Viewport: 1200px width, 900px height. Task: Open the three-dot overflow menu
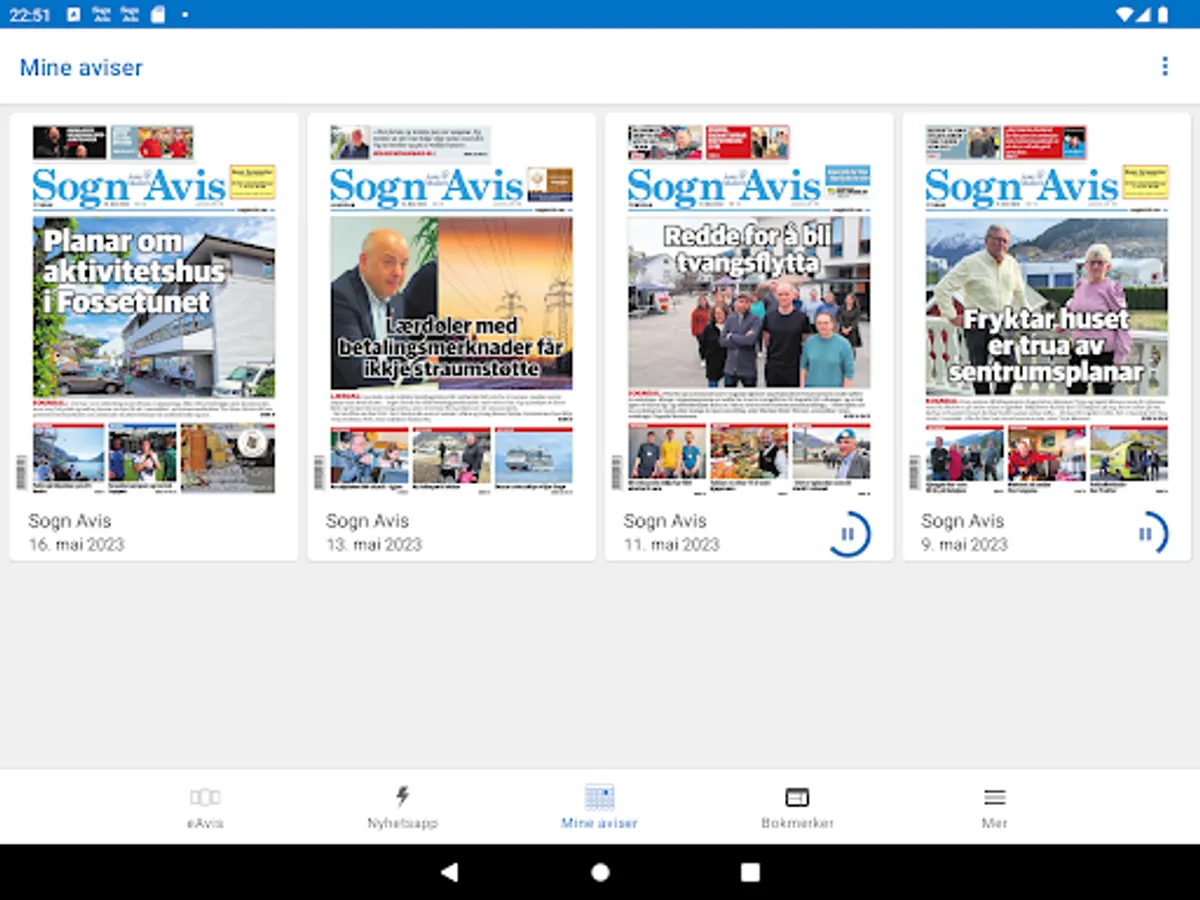[x=1165, y=67]
